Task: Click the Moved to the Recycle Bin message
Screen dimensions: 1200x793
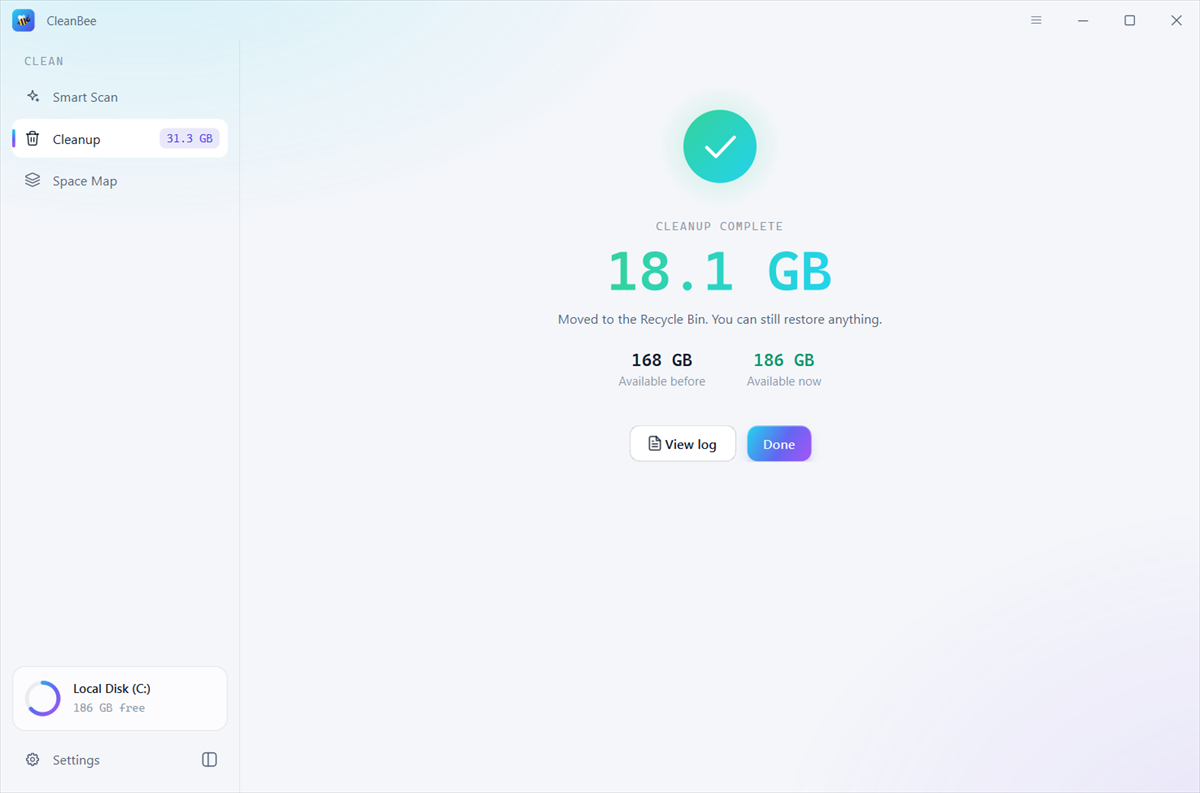Action: point(720,320)
